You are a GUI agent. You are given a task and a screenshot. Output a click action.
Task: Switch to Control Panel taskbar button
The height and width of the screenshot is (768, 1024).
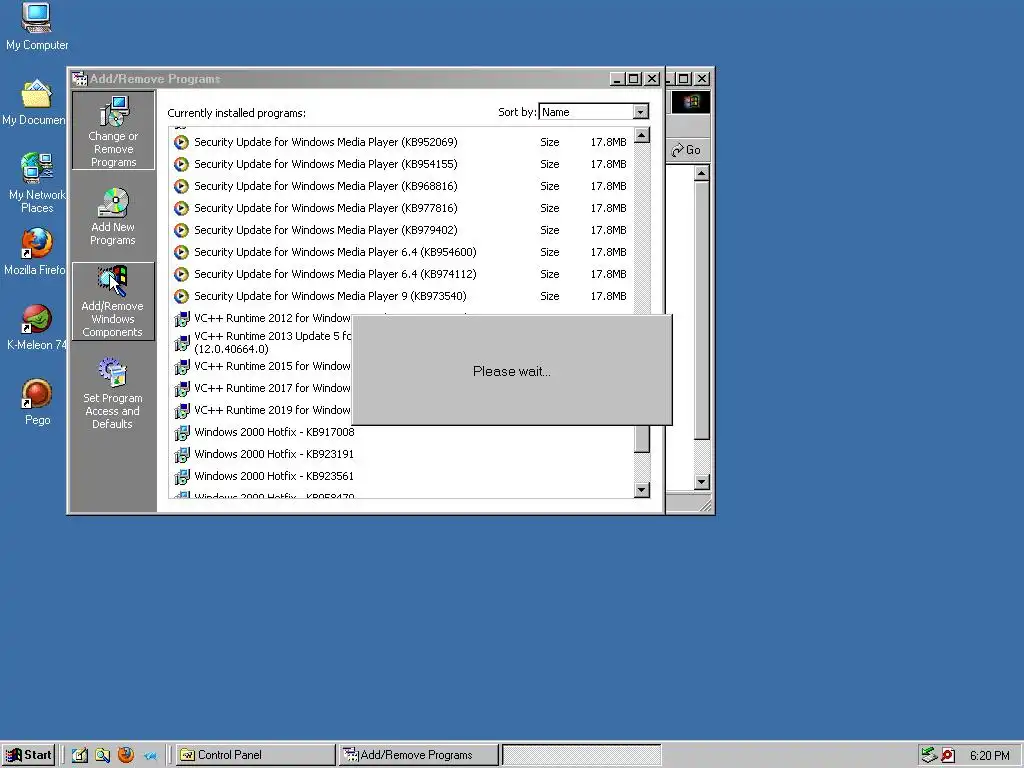click(x=255, y=755)
